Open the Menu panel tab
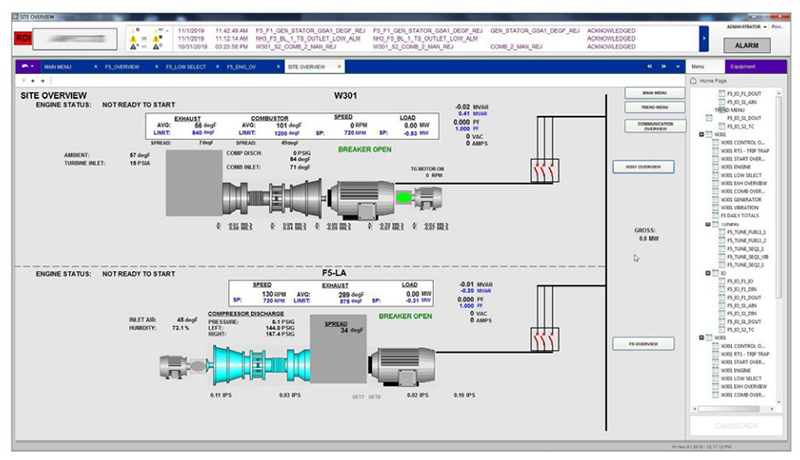This screenshot has width=800, height=460. coord(705,67)
